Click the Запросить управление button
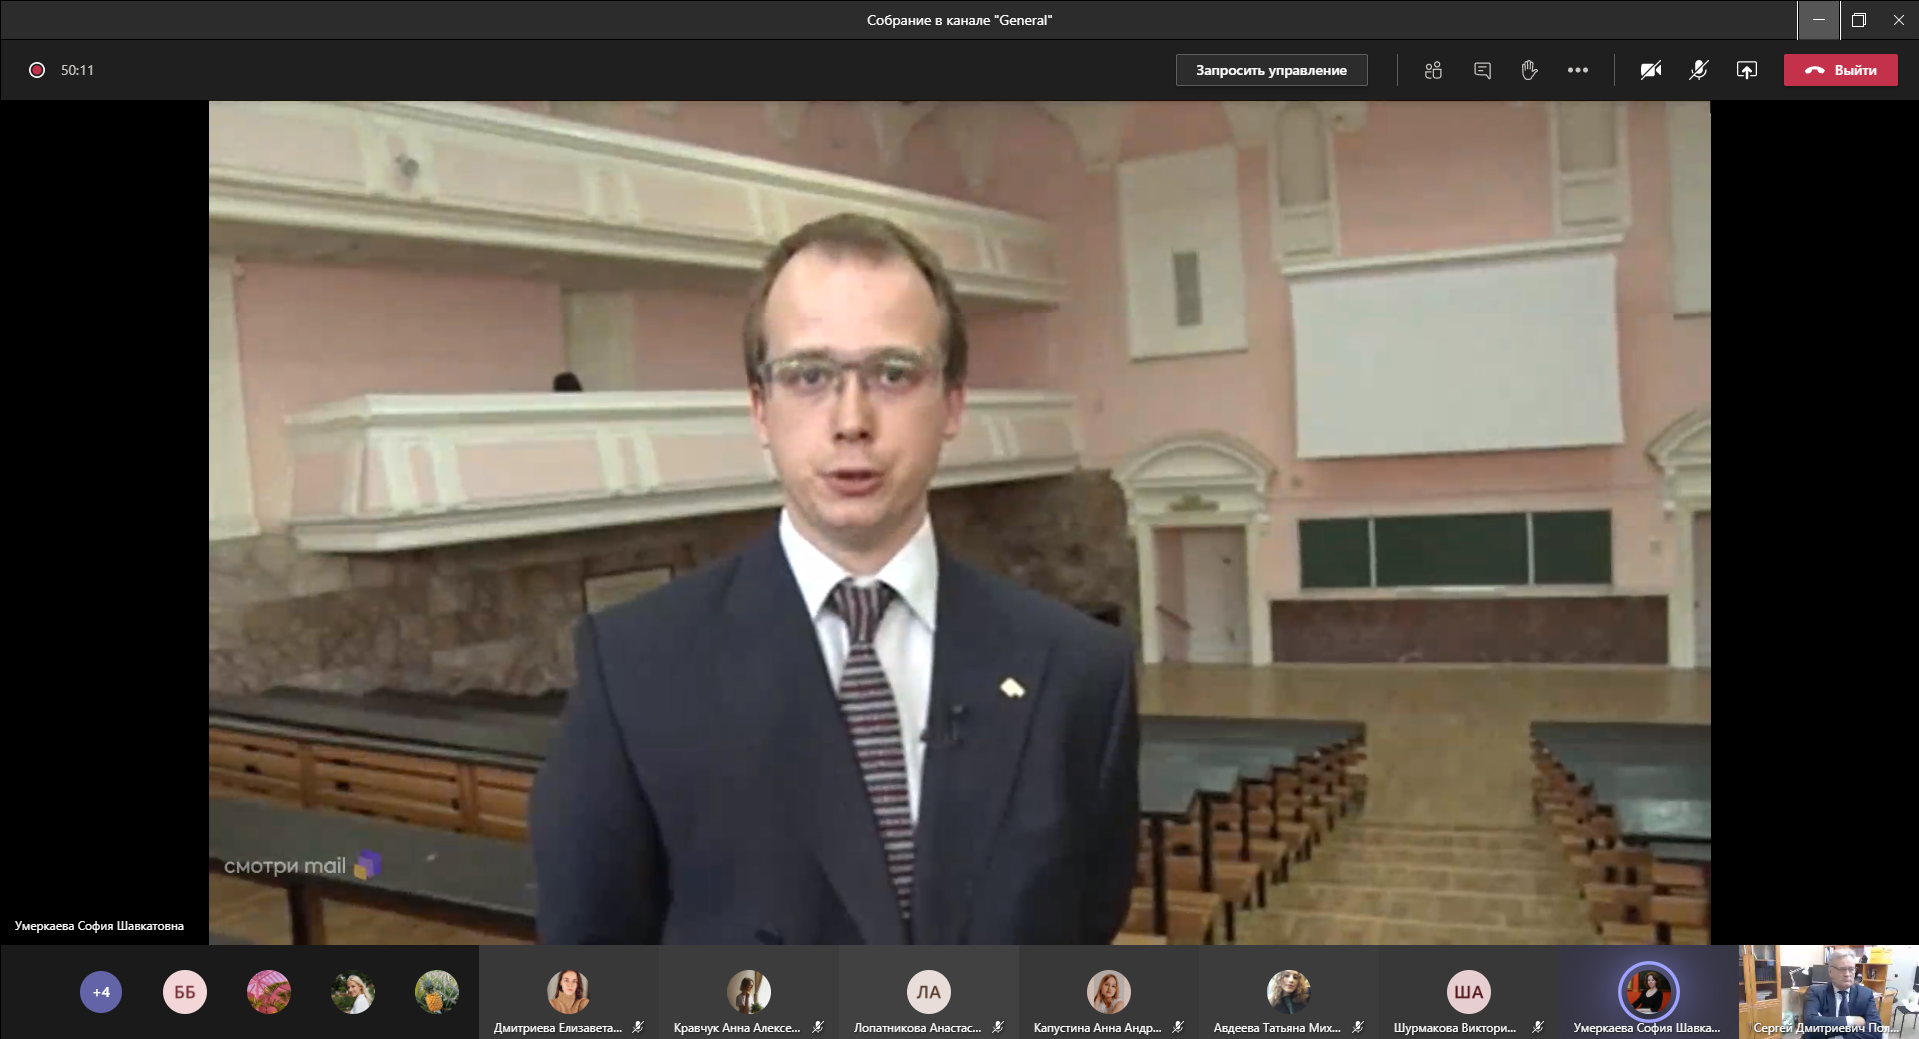The width and height of the screenshot is (1919, 1039). (x=1271, y=70)
